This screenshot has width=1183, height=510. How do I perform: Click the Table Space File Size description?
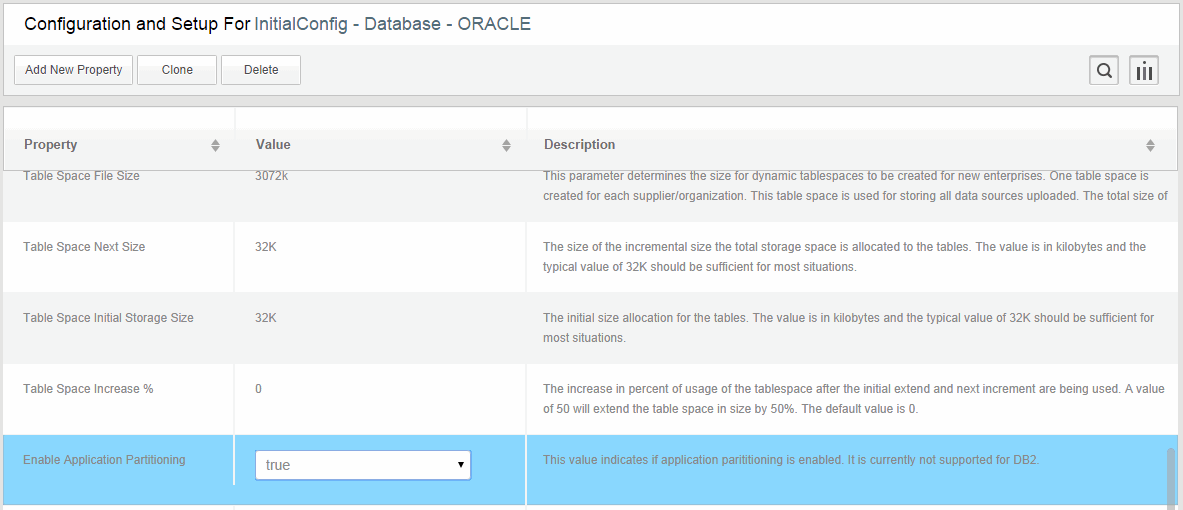point(856,186)
